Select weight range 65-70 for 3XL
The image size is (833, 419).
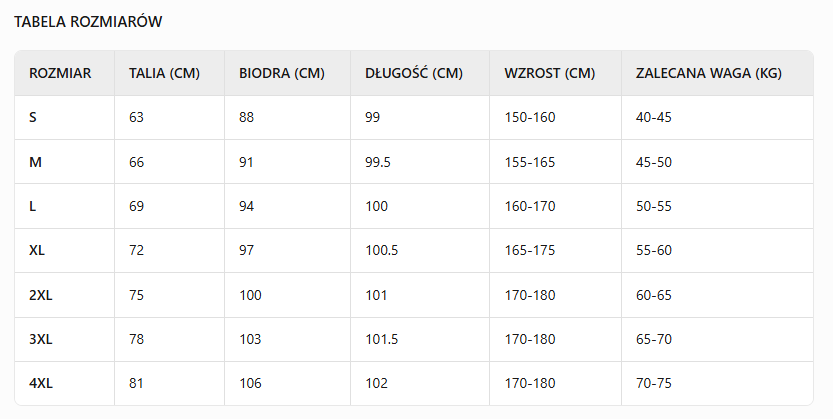654,339
